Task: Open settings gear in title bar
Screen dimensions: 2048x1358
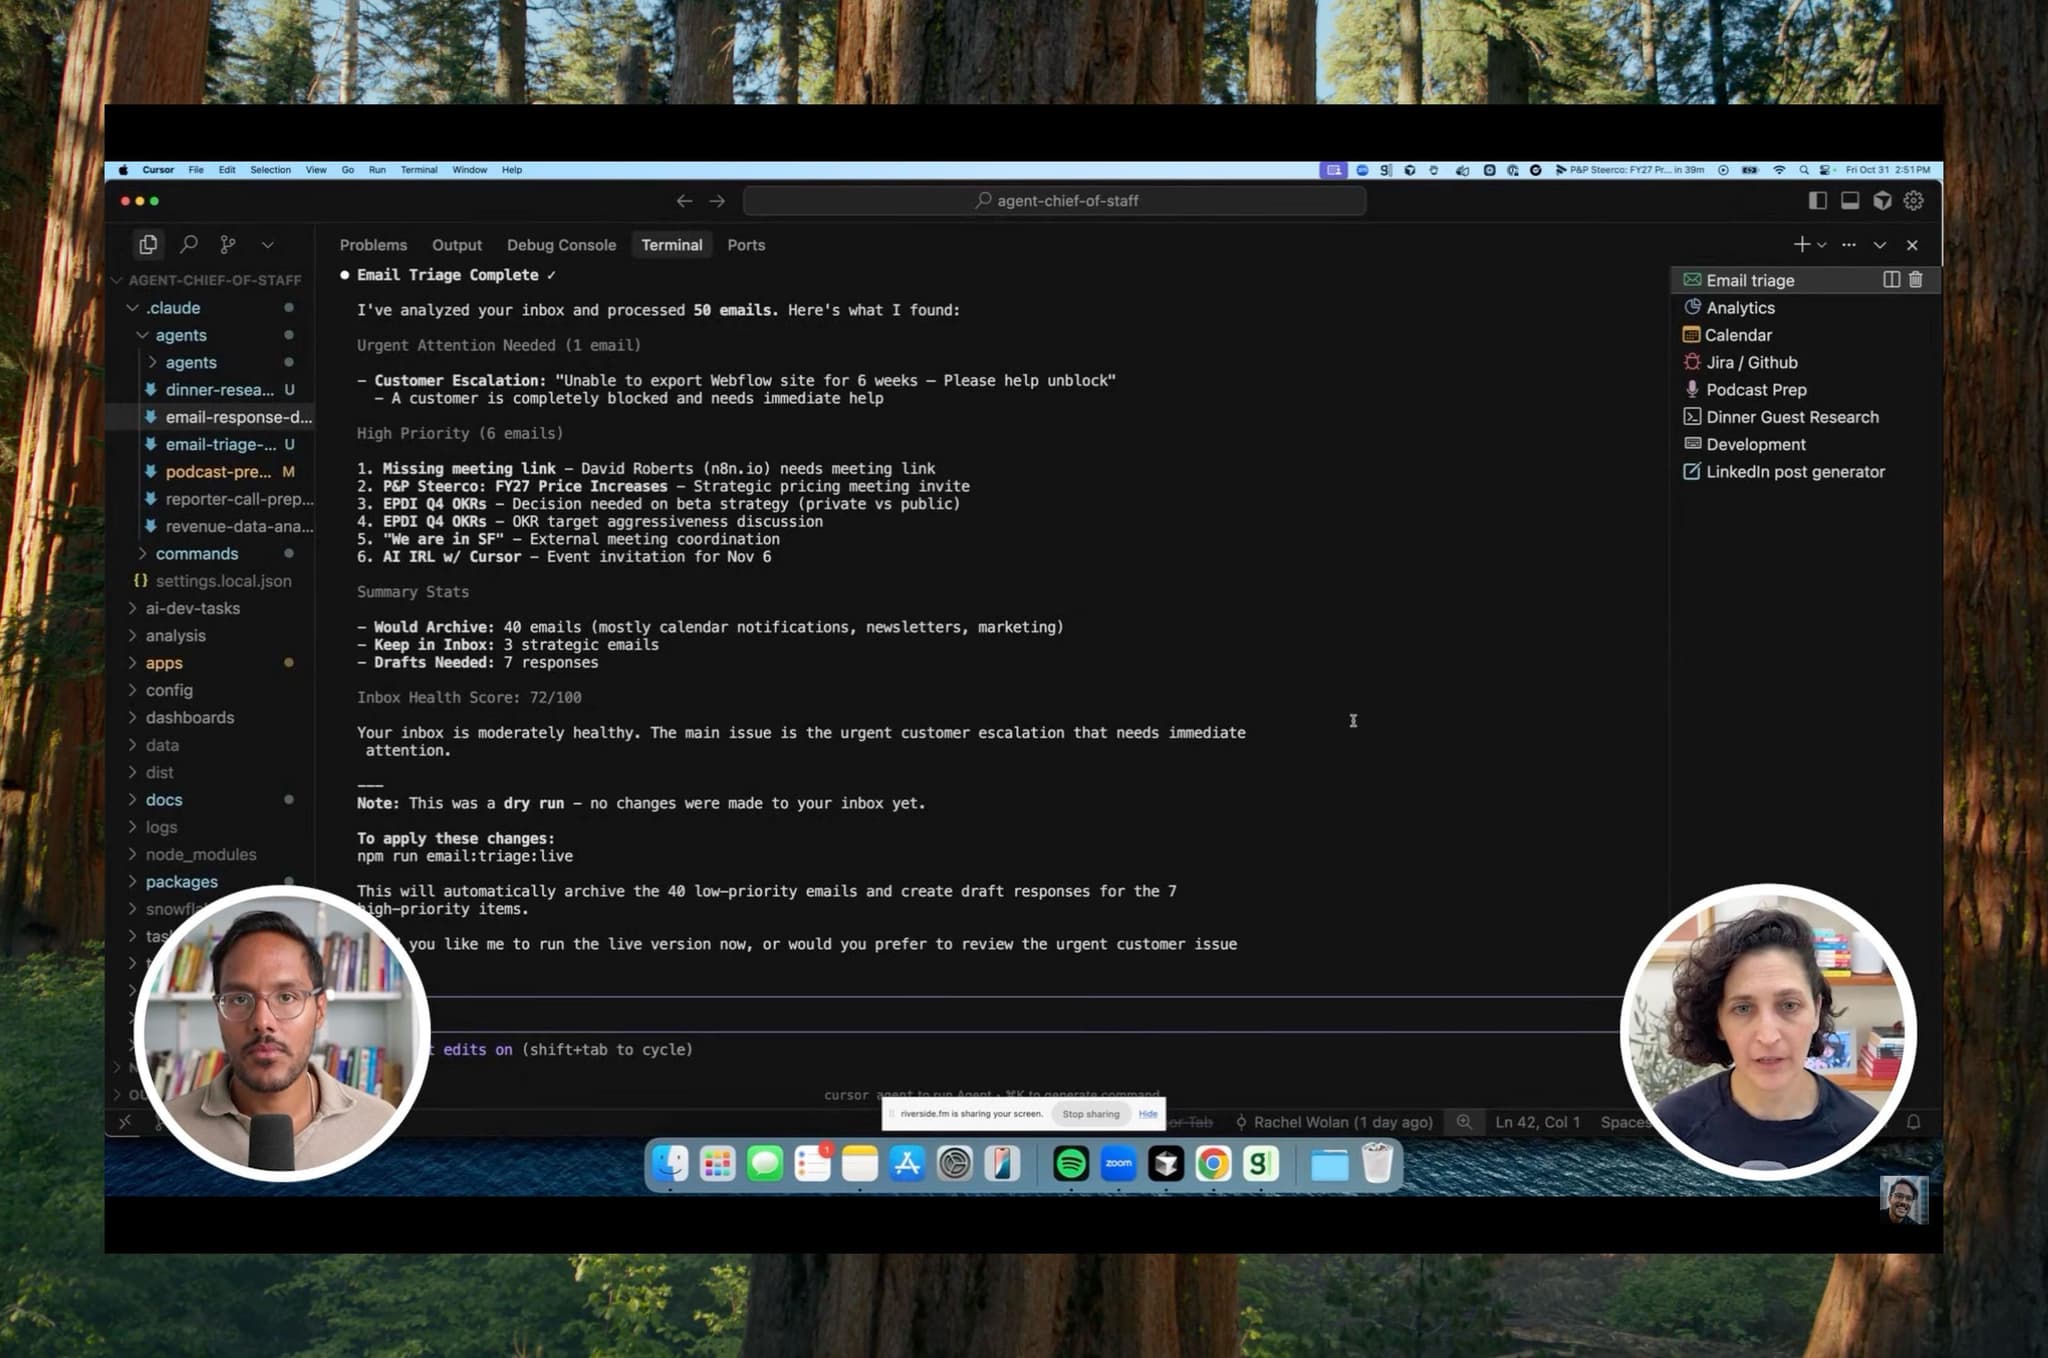Action: tap(1914, 201)
